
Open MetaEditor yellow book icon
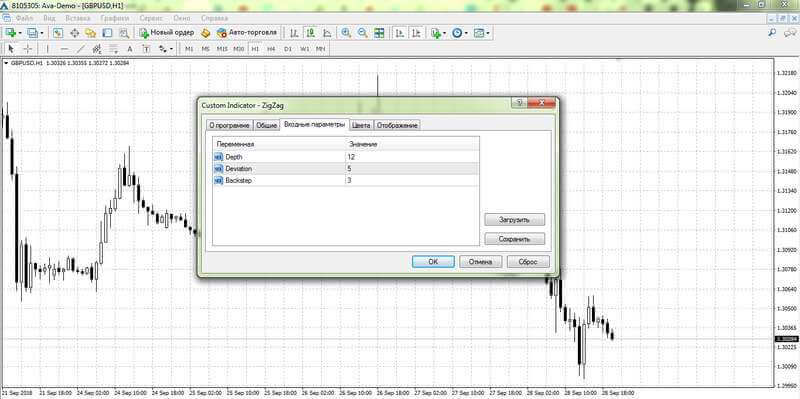point(206,33)
